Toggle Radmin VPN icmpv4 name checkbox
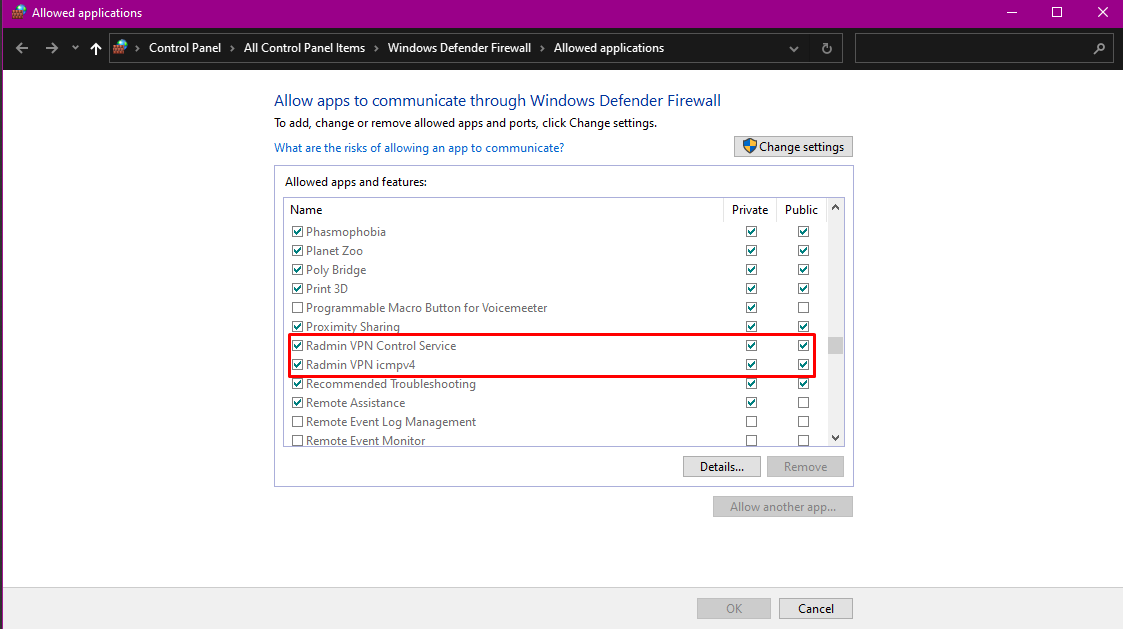This screenshot has width=1123, height=629. click(297, 365)
